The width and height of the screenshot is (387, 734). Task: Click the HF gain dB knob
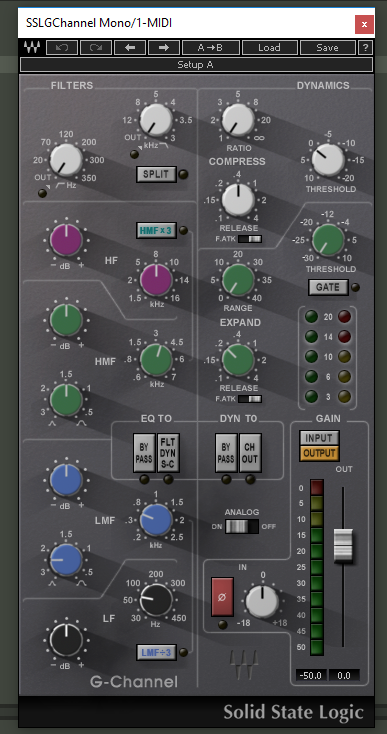[66, 240]
